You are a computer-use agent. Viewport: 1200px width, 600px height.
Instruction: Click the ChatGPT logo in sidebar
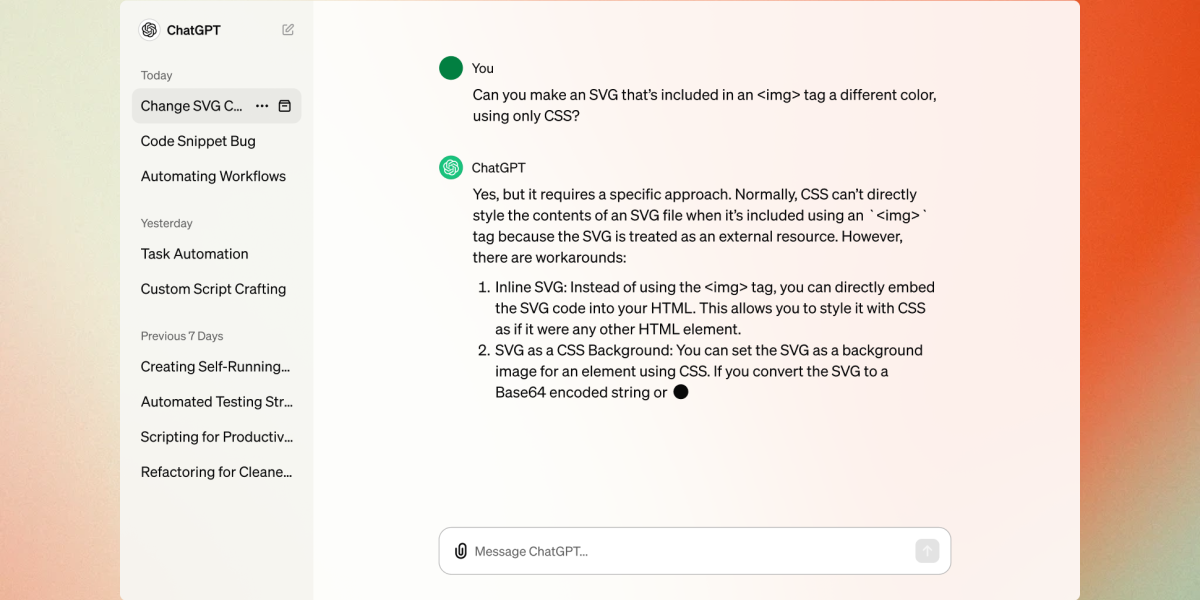pos(150,30)
